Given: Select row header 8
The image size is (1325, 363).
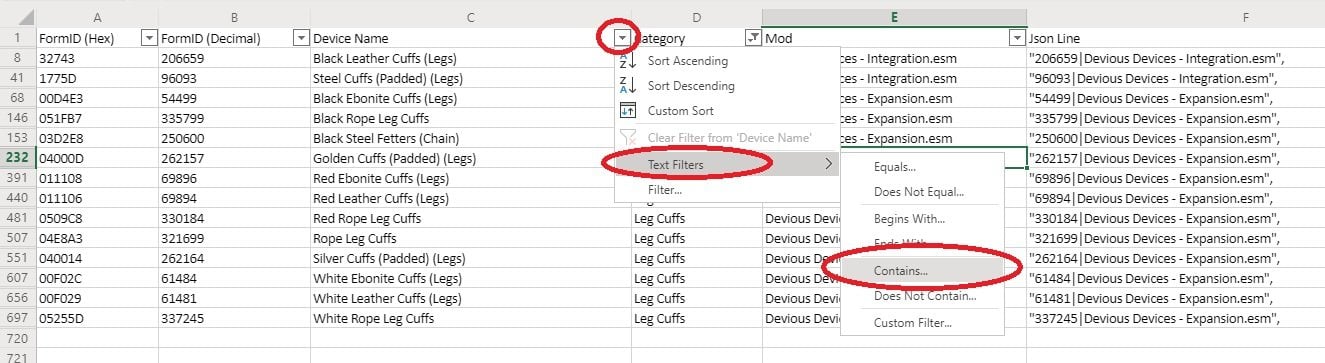Looking at the screenshot, I should pos(18,59).
